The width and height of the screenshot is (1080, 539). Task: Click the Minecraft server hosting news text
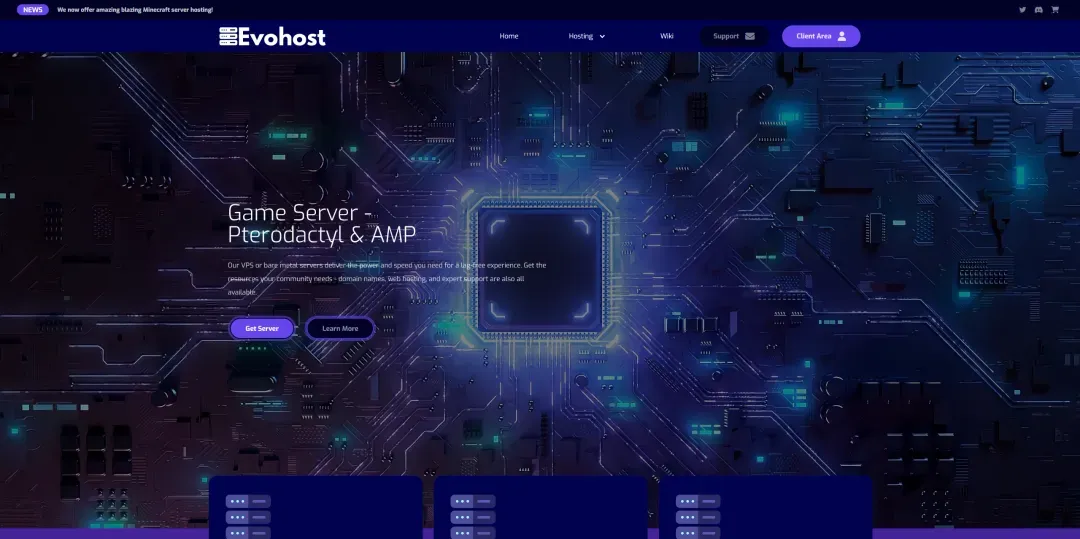135,10
